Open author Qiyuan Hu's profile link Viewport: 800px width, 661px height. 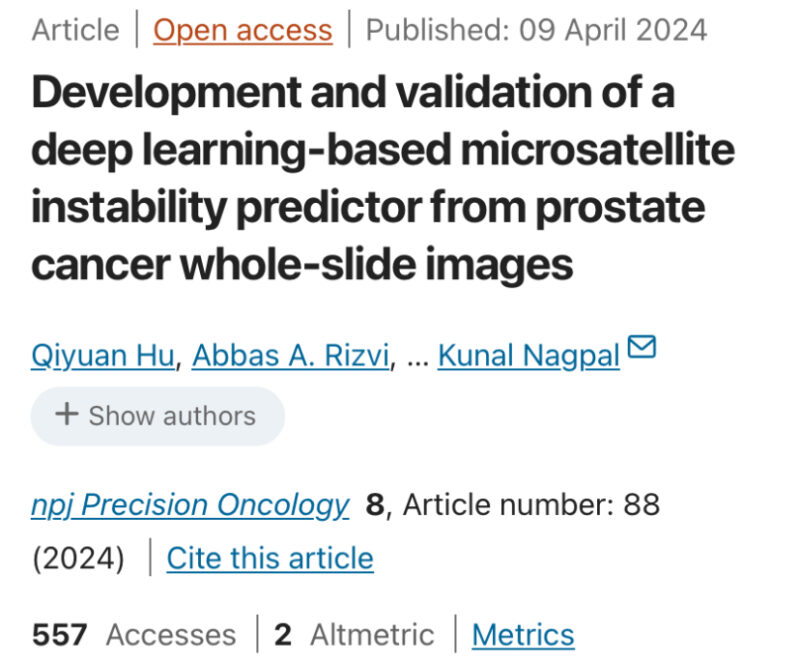[103, 355]
